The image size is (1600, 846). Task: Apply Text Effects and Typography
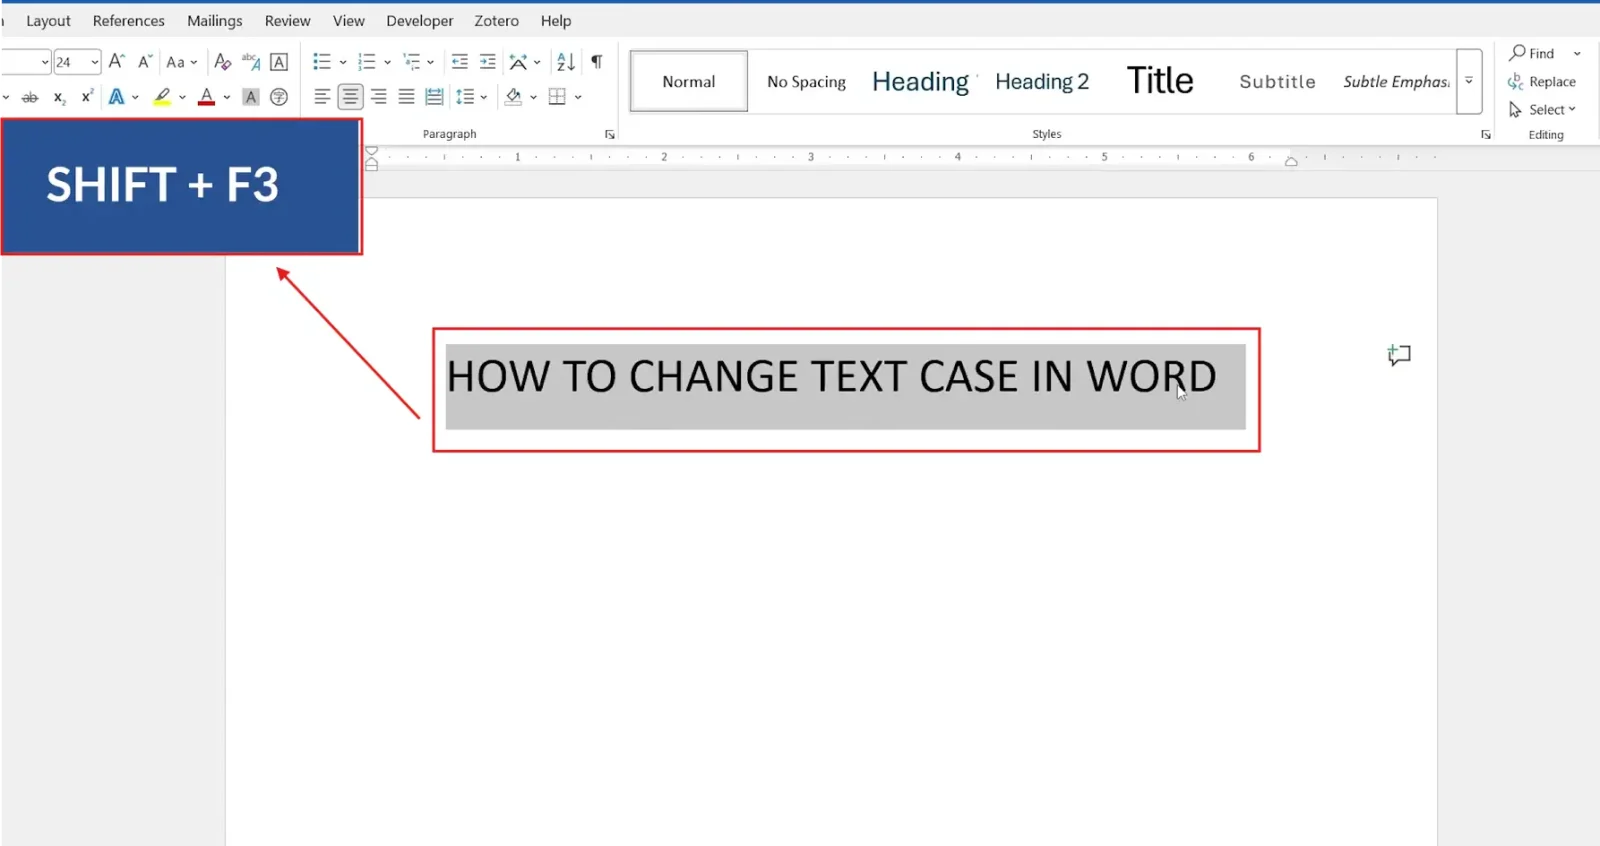(x=117, y=97)
